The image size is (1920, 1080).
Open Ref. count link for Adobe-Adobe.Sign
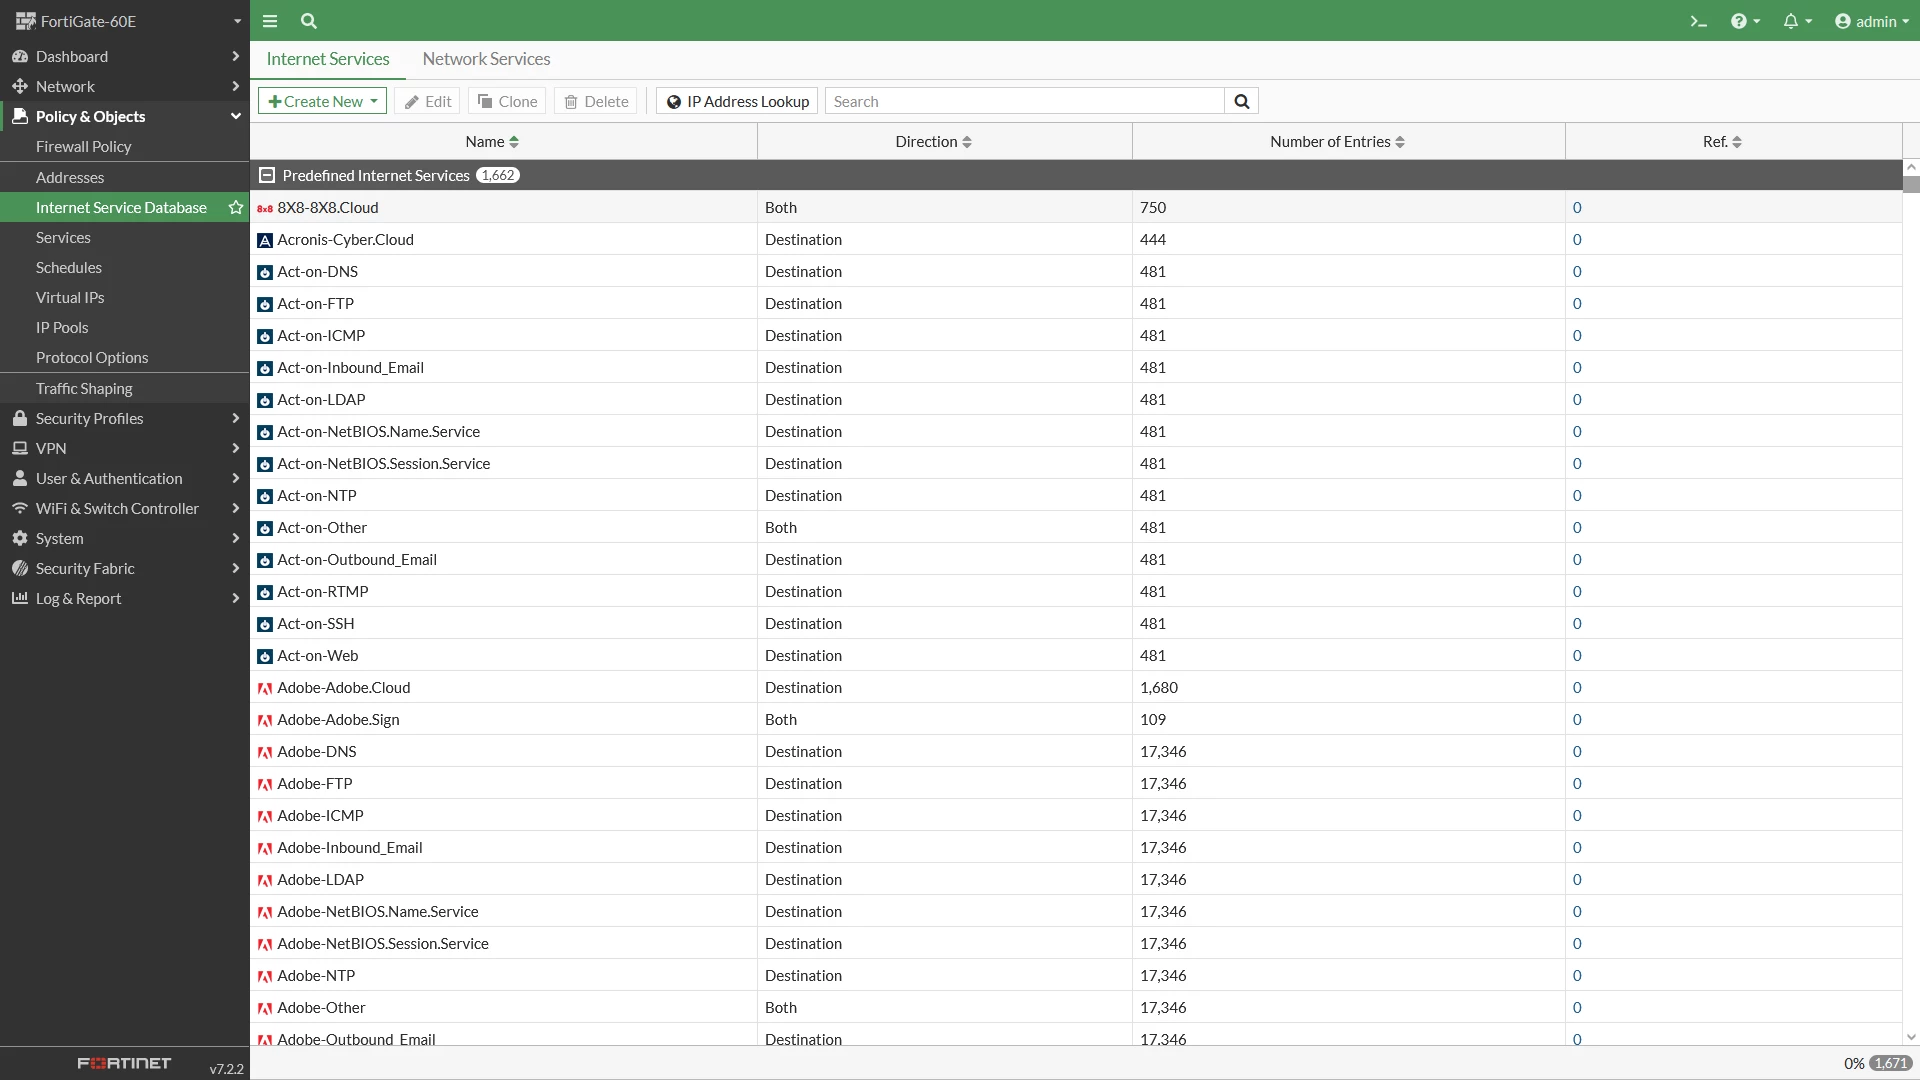pos(1577,720)
